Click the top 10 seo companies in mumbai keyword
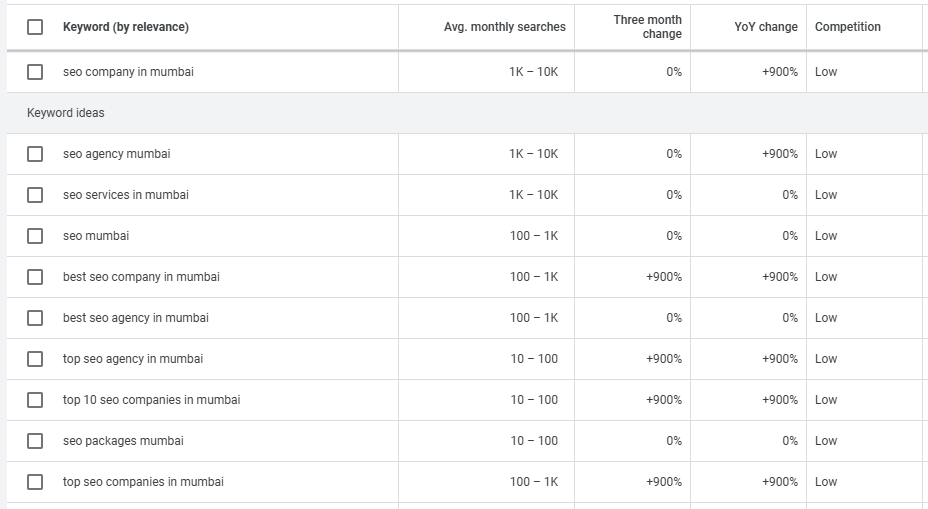The image size is (928, 509). pyautogui.click(x=151, y=400)
